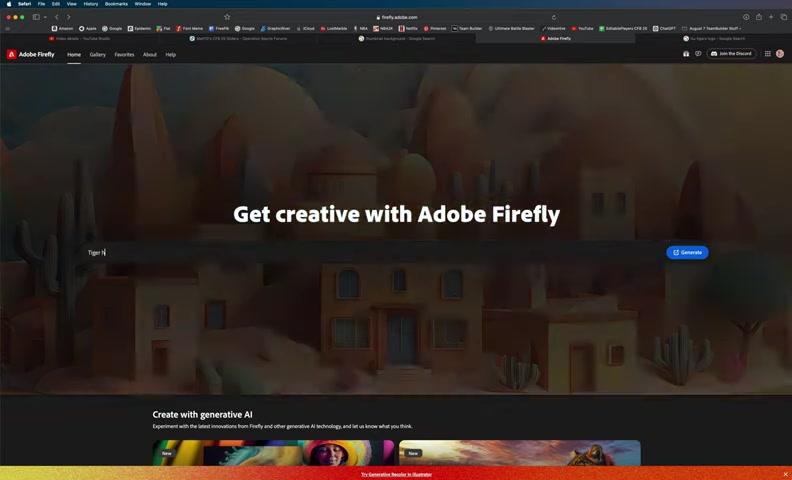The height and width of the screenshot is (480, 792).
Task: Open the Window menu in the menu bar
Action: point(142,4)
